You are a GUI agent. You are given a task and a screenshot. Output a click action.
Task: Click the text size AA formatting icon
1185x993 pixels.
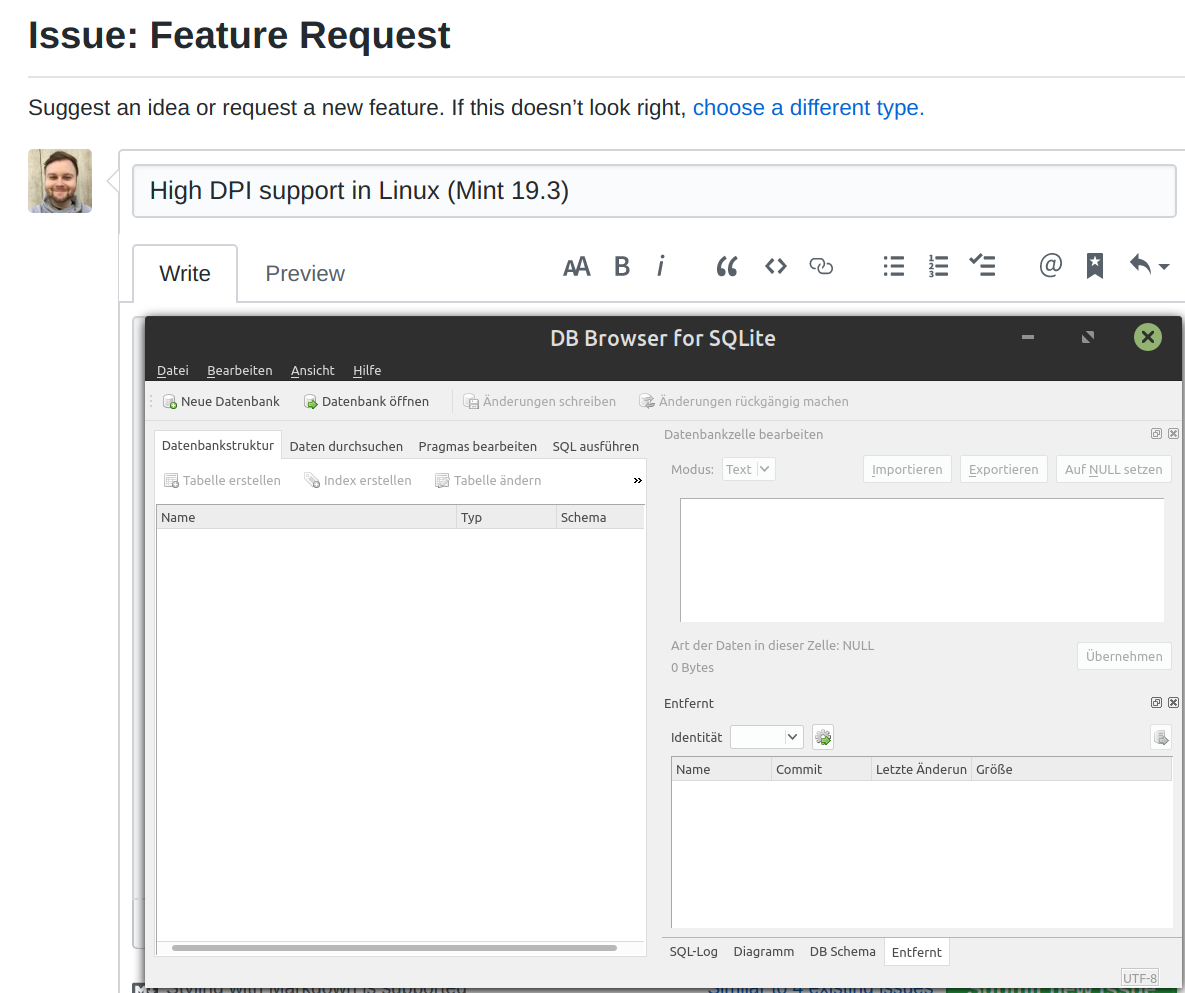(x=577, y=267)
